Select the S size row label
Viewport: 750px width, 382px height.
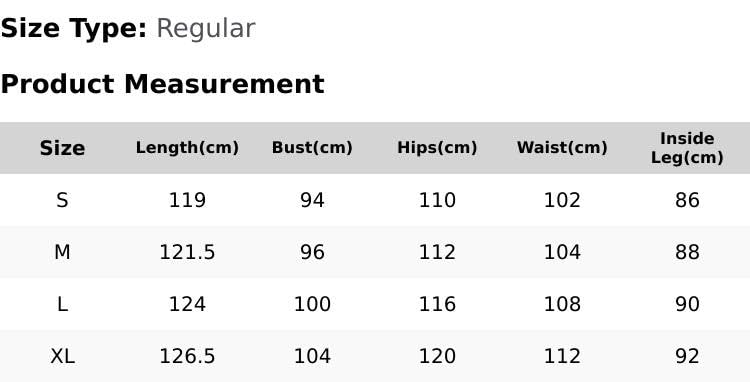pos(62,200)
